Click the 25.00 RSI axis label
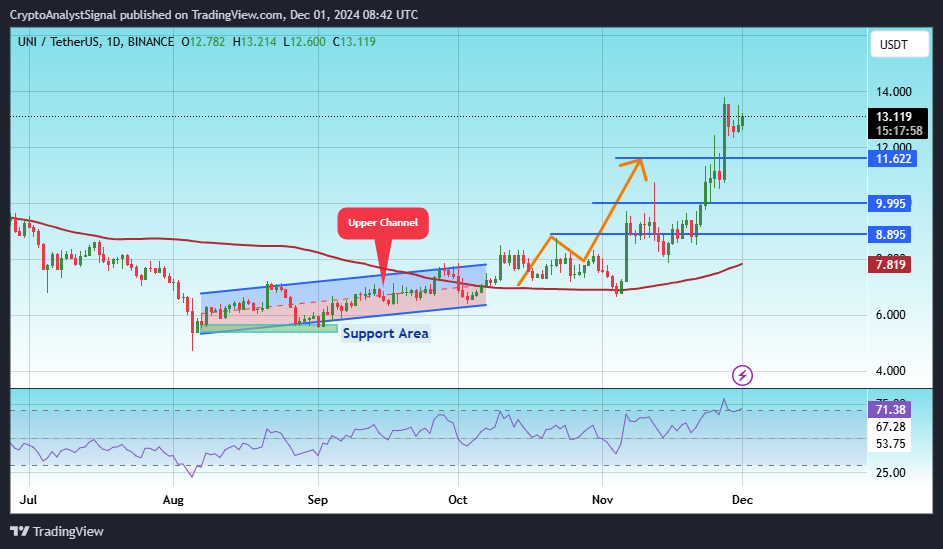 click(x=891, y=473)
